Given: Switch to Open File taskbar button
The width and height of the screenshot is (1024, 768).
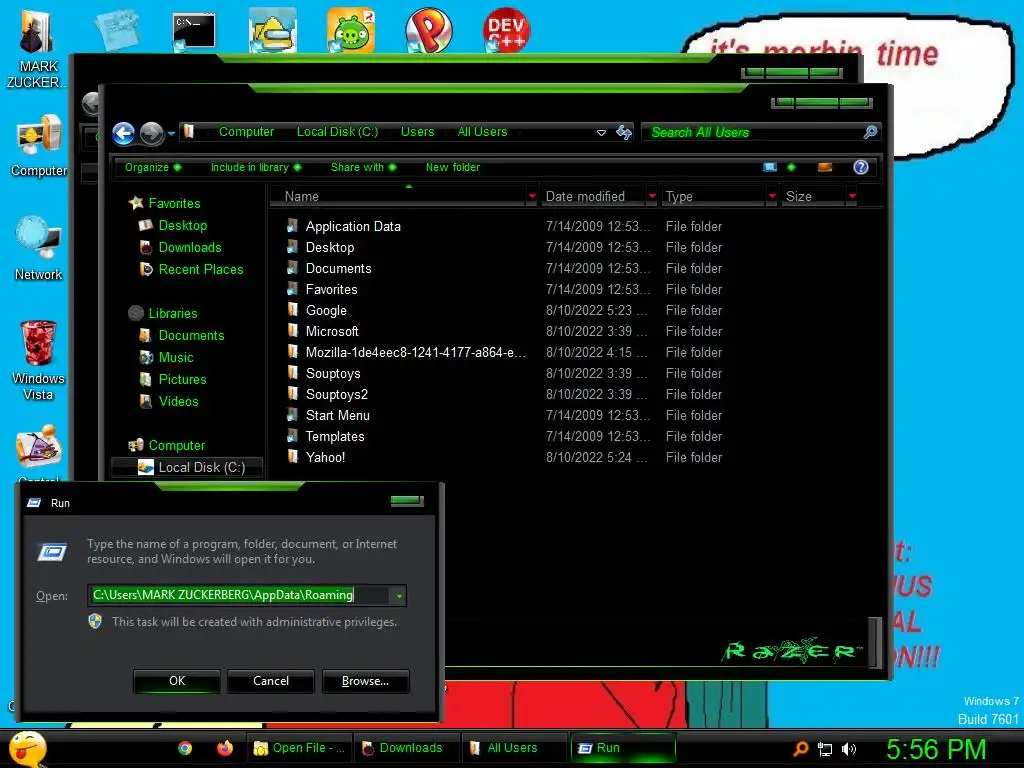Looking at the screenshot, I should [x=299, y=748].
